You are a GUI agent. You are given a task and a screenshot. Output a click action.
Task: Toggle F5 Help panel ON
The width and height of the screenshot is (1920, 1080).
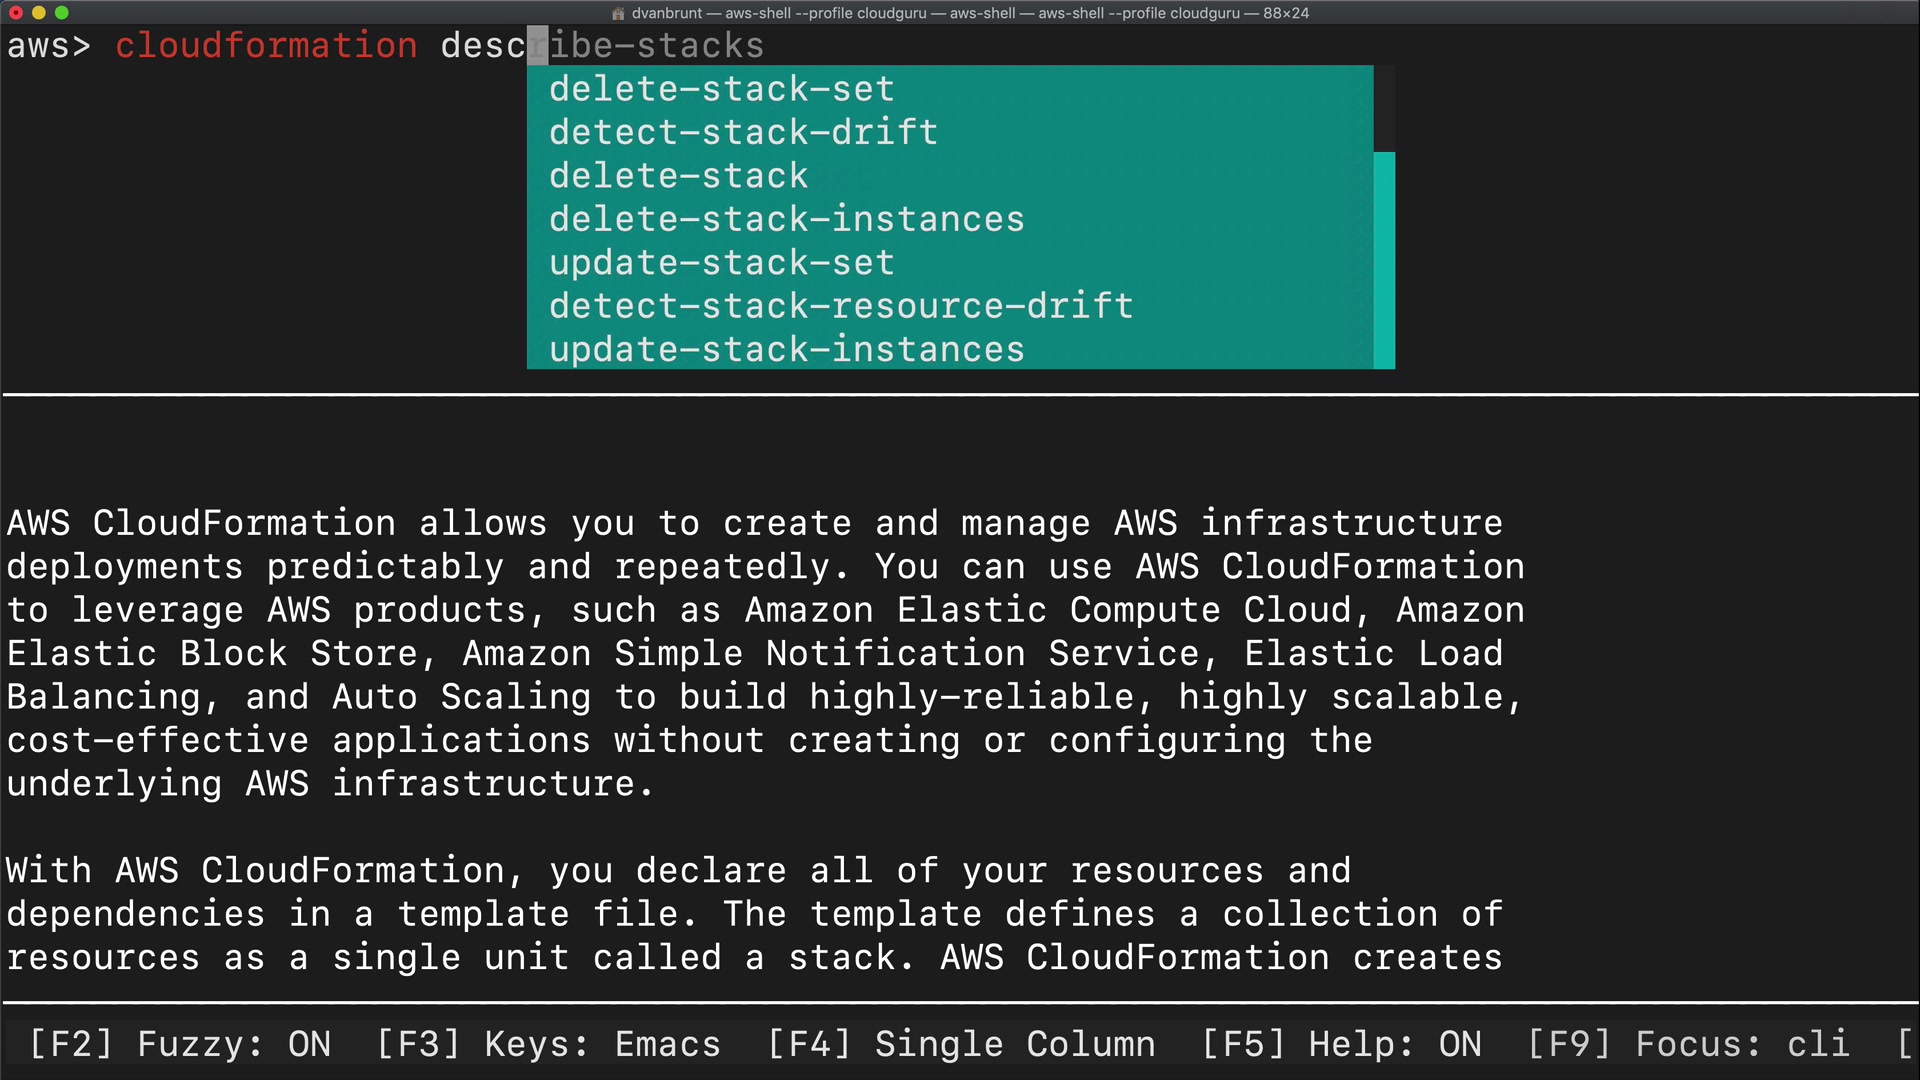click(1341, 1044)
